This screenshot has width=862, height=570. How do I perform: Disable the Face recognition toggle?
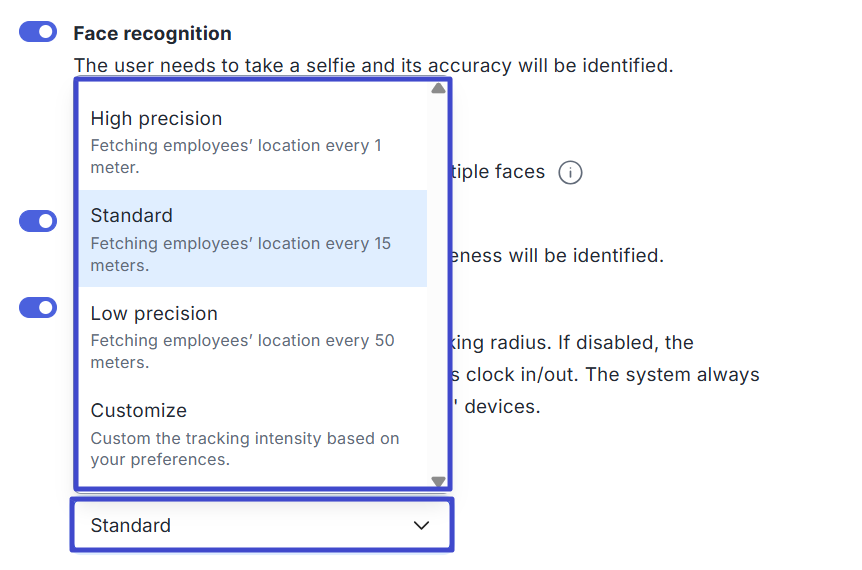pos(38,33)
